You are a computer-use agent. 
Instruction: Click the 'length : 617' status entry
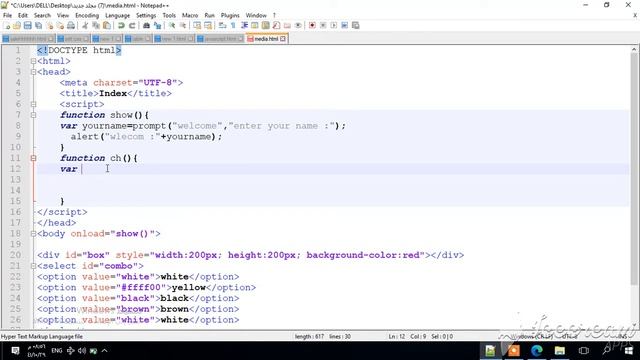309,337
